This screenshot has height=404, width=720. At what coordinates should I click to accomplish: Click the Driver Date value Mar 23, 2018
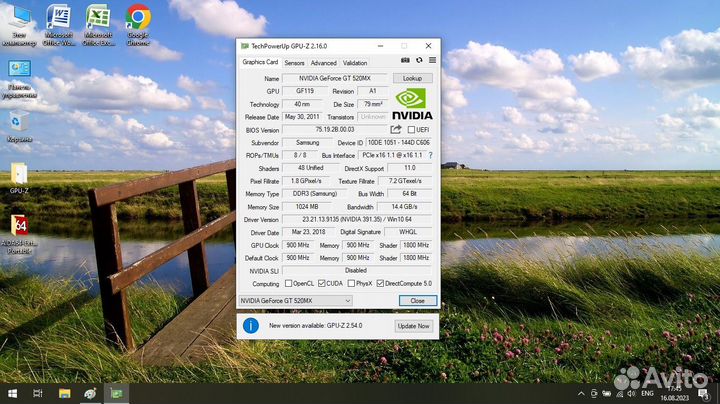click(x=309, y=232)
